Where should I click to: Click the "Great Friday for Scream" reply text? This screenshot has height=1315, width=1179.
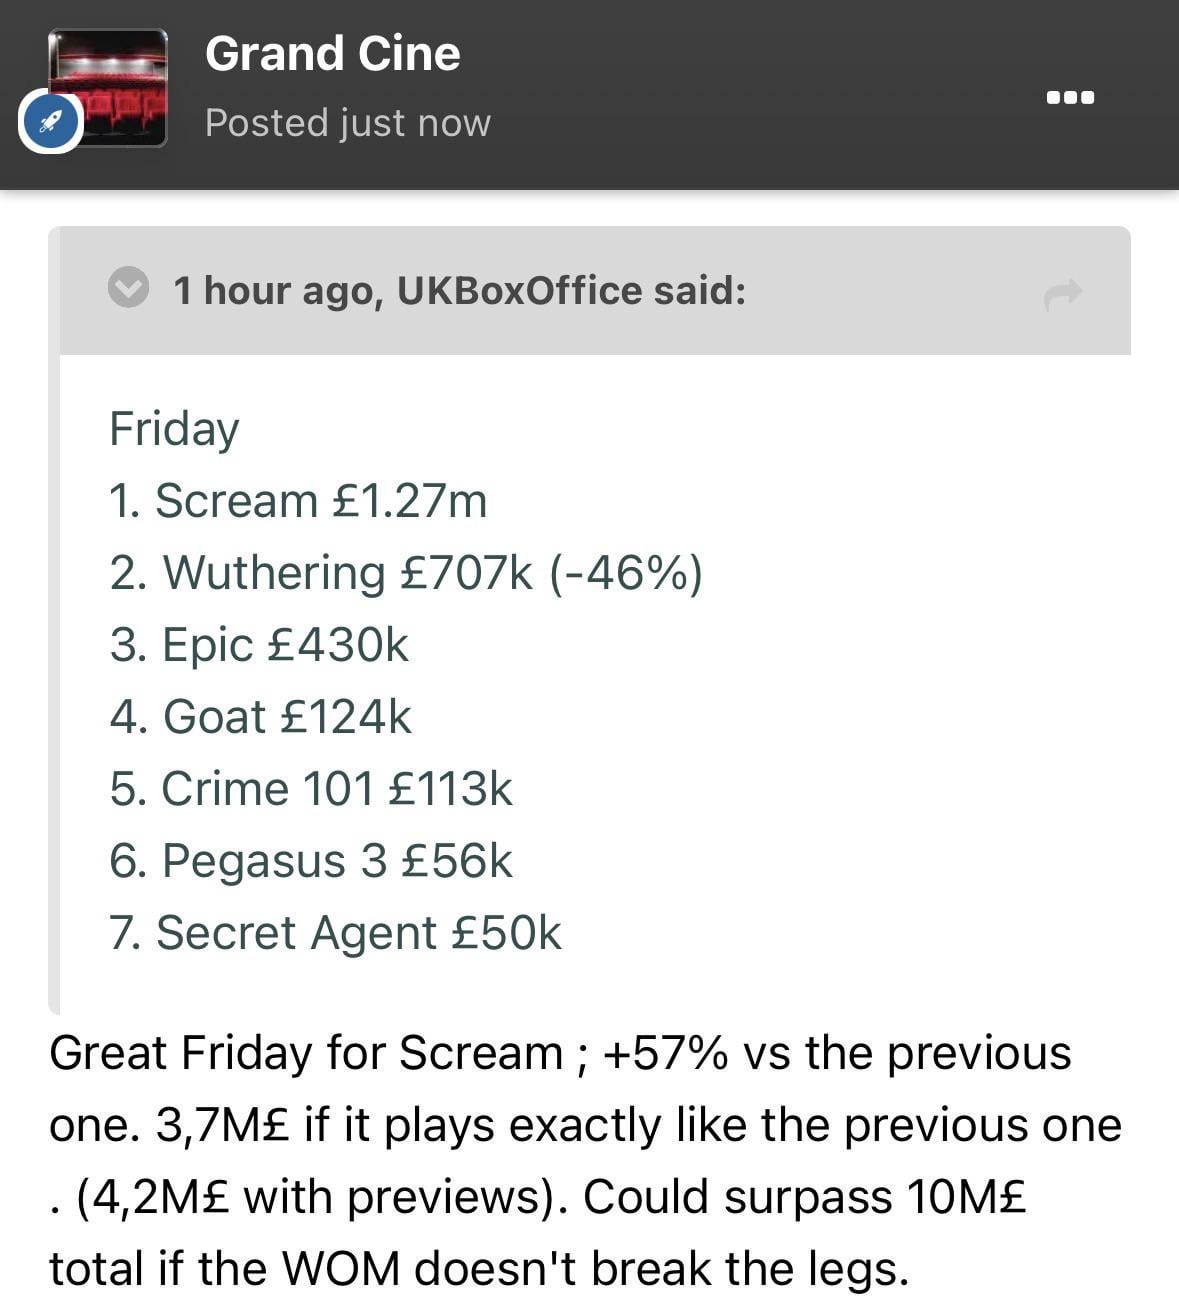tap(305, 1053)
